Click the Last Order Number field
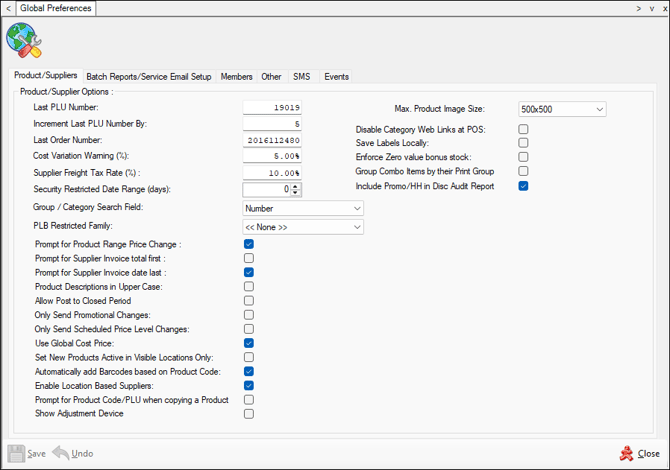Viewport: 670px width, 470px height. pos(272,140)
